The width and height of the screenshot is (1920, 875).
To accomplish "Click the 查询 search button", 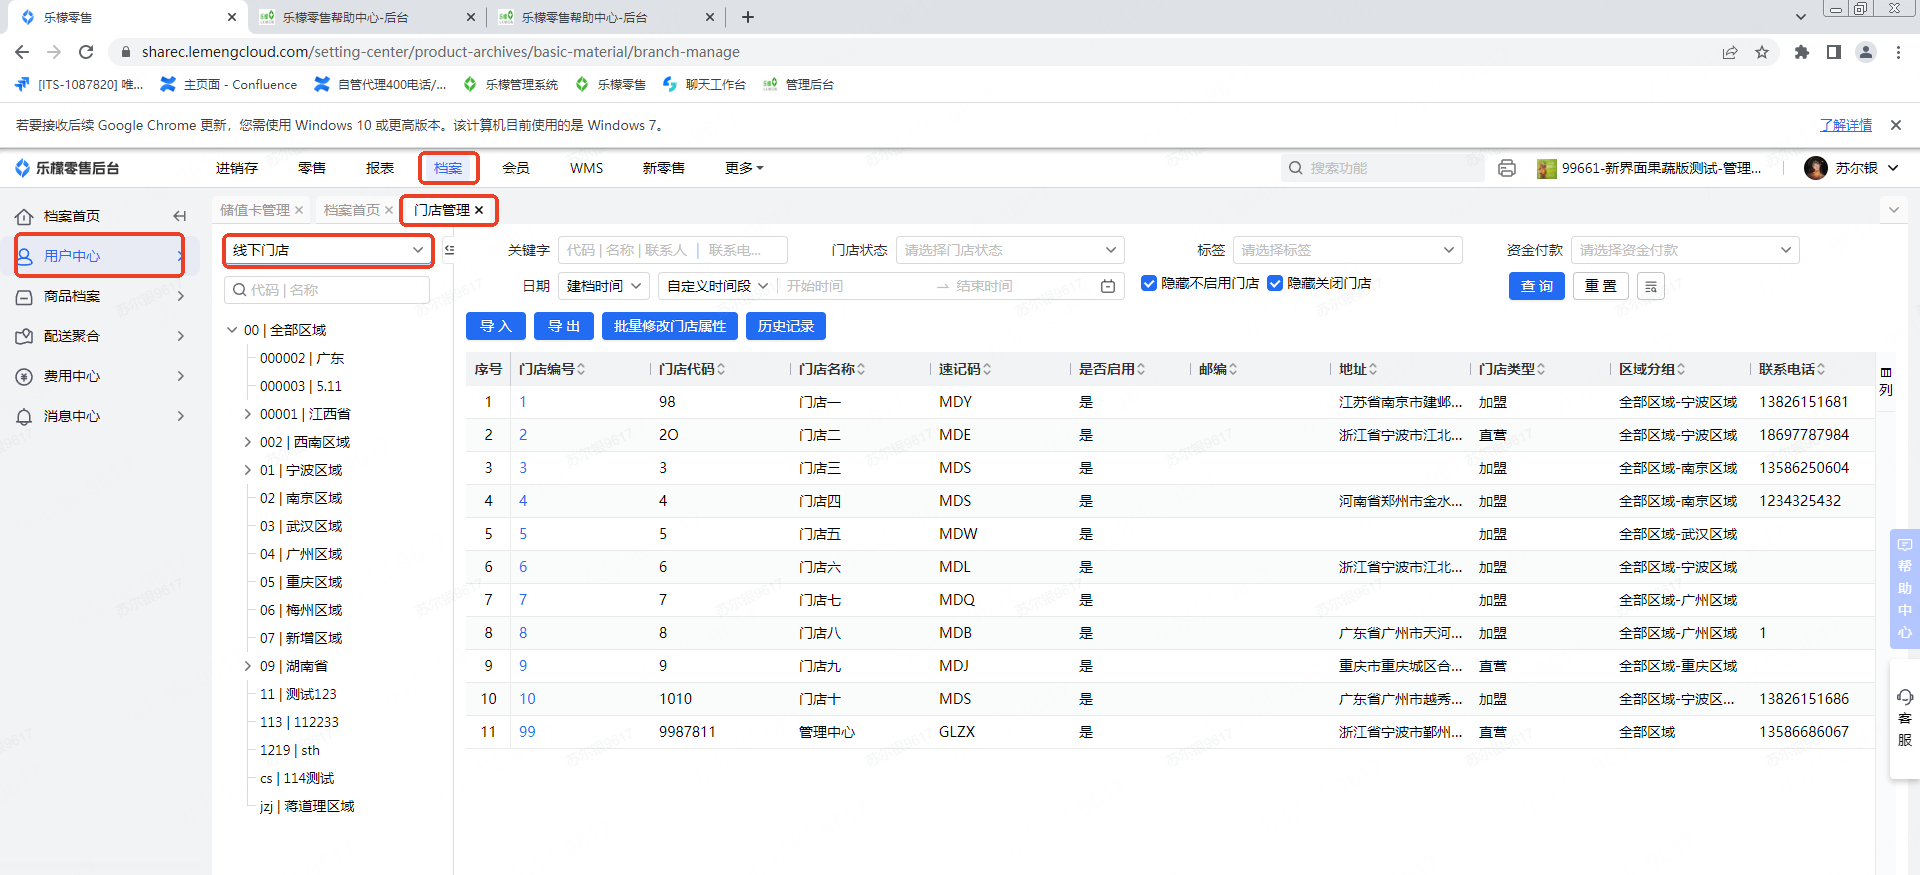I will point(1536,286).
